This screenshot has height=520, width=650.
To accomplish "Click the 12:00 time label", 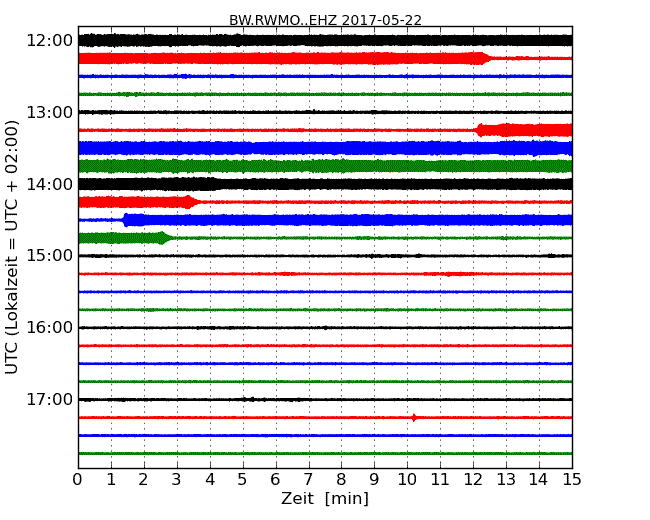I will click(x=50, y=41).
